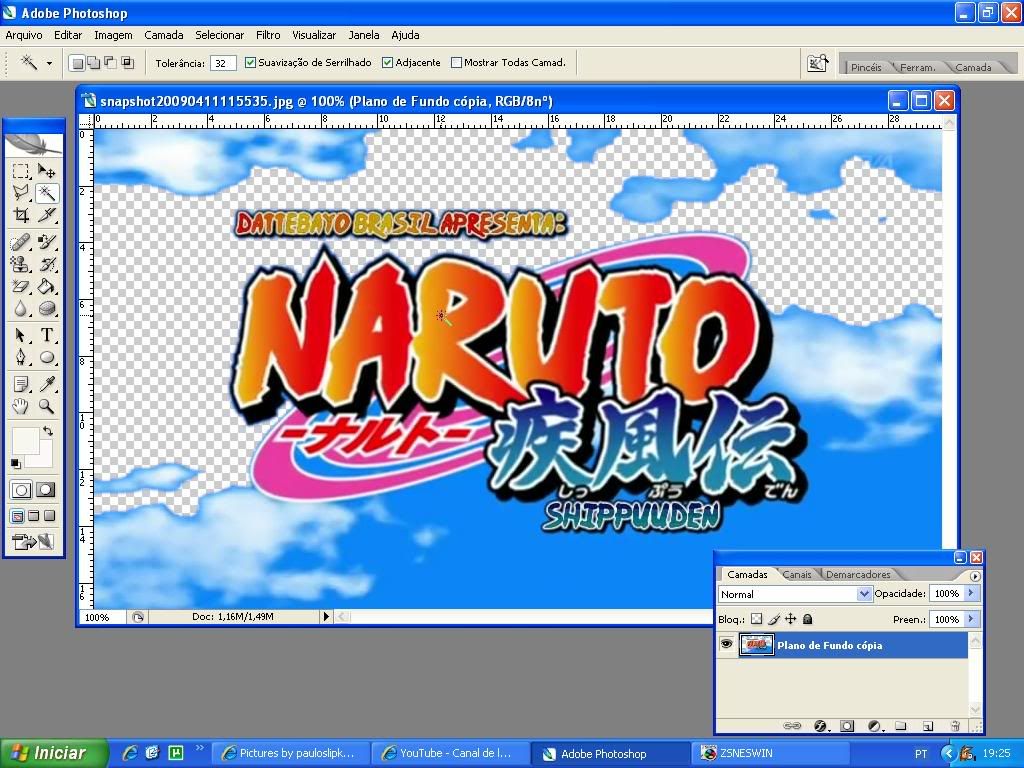This screenshot has width=1024, height=768.
Task: Delete layer using the trash icon
Action: tap(954, 726)
